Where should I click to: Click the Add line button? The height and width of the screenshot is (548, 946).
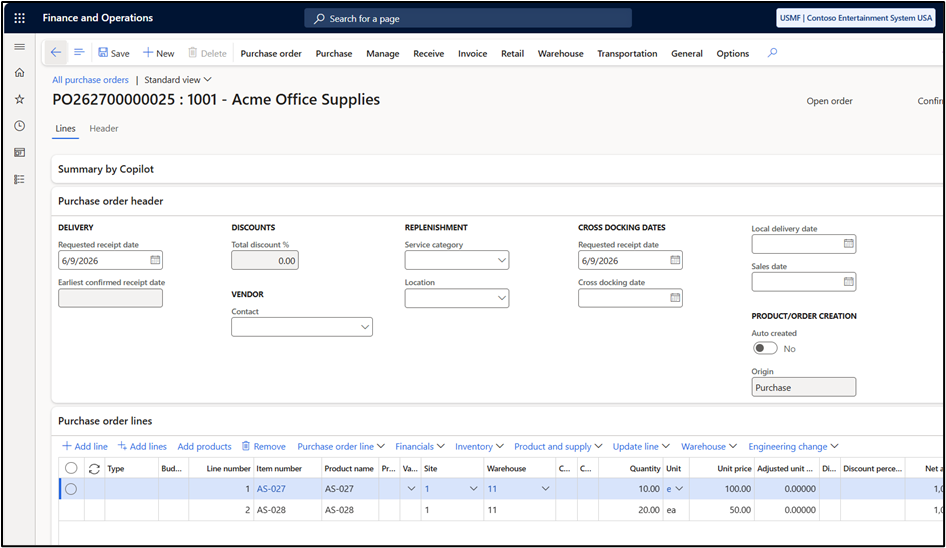point(85,447)
